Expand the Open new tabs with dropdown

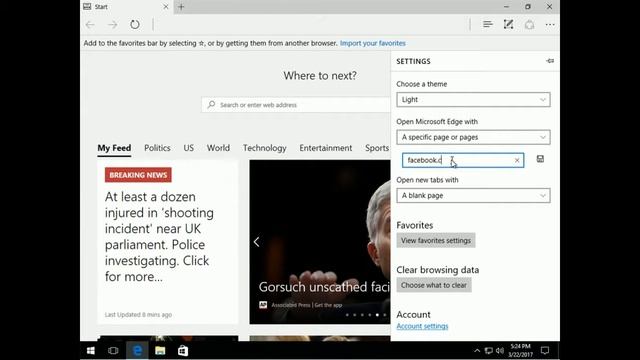coord(473,196)
